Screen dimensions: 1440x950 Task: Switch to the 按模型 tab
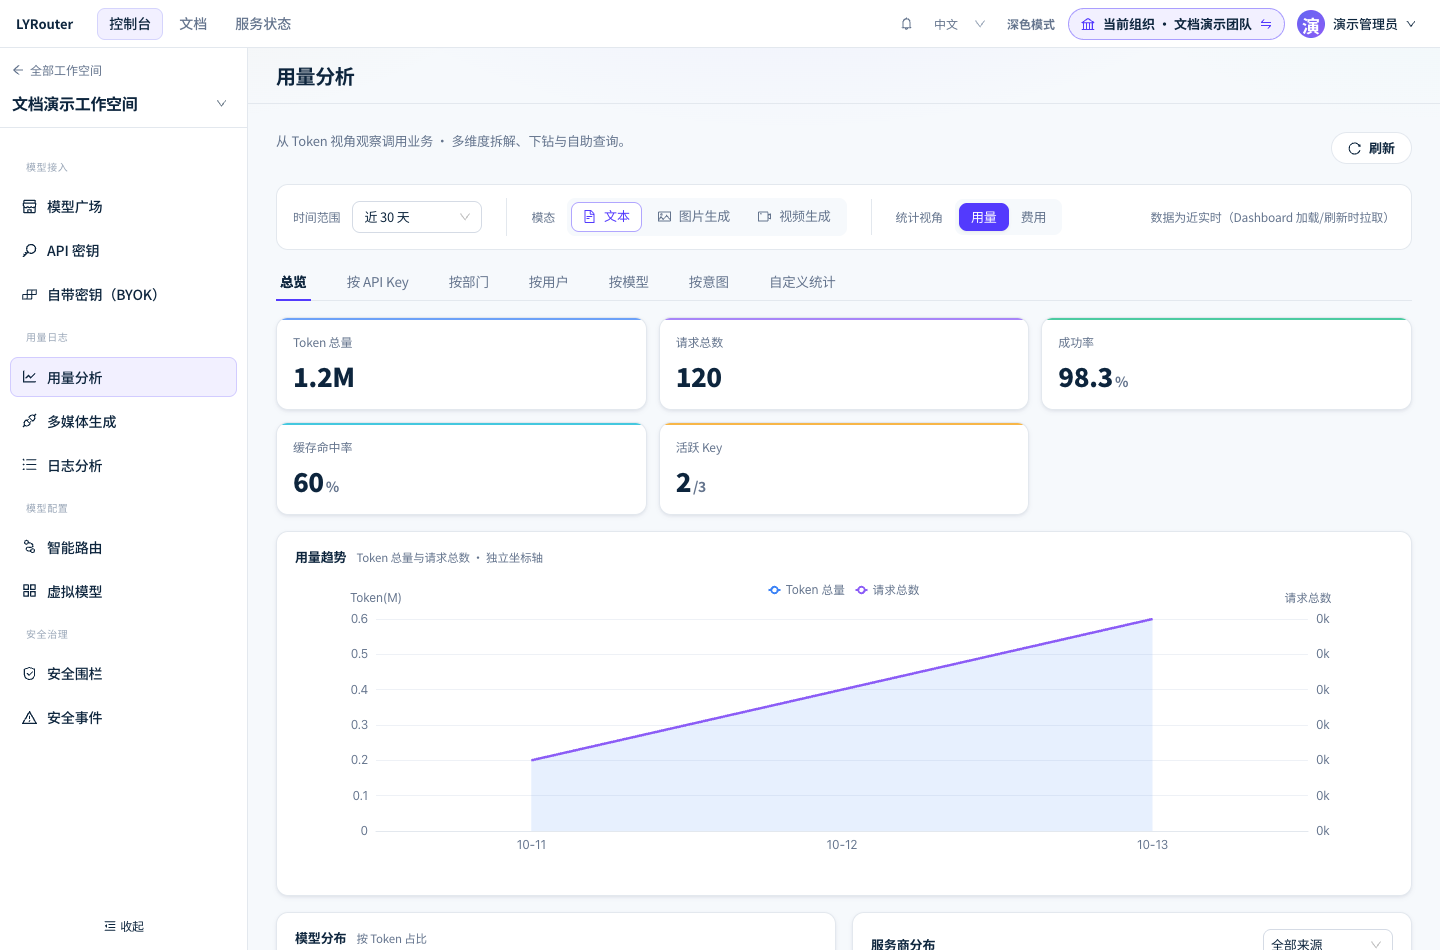pos(629,282)
